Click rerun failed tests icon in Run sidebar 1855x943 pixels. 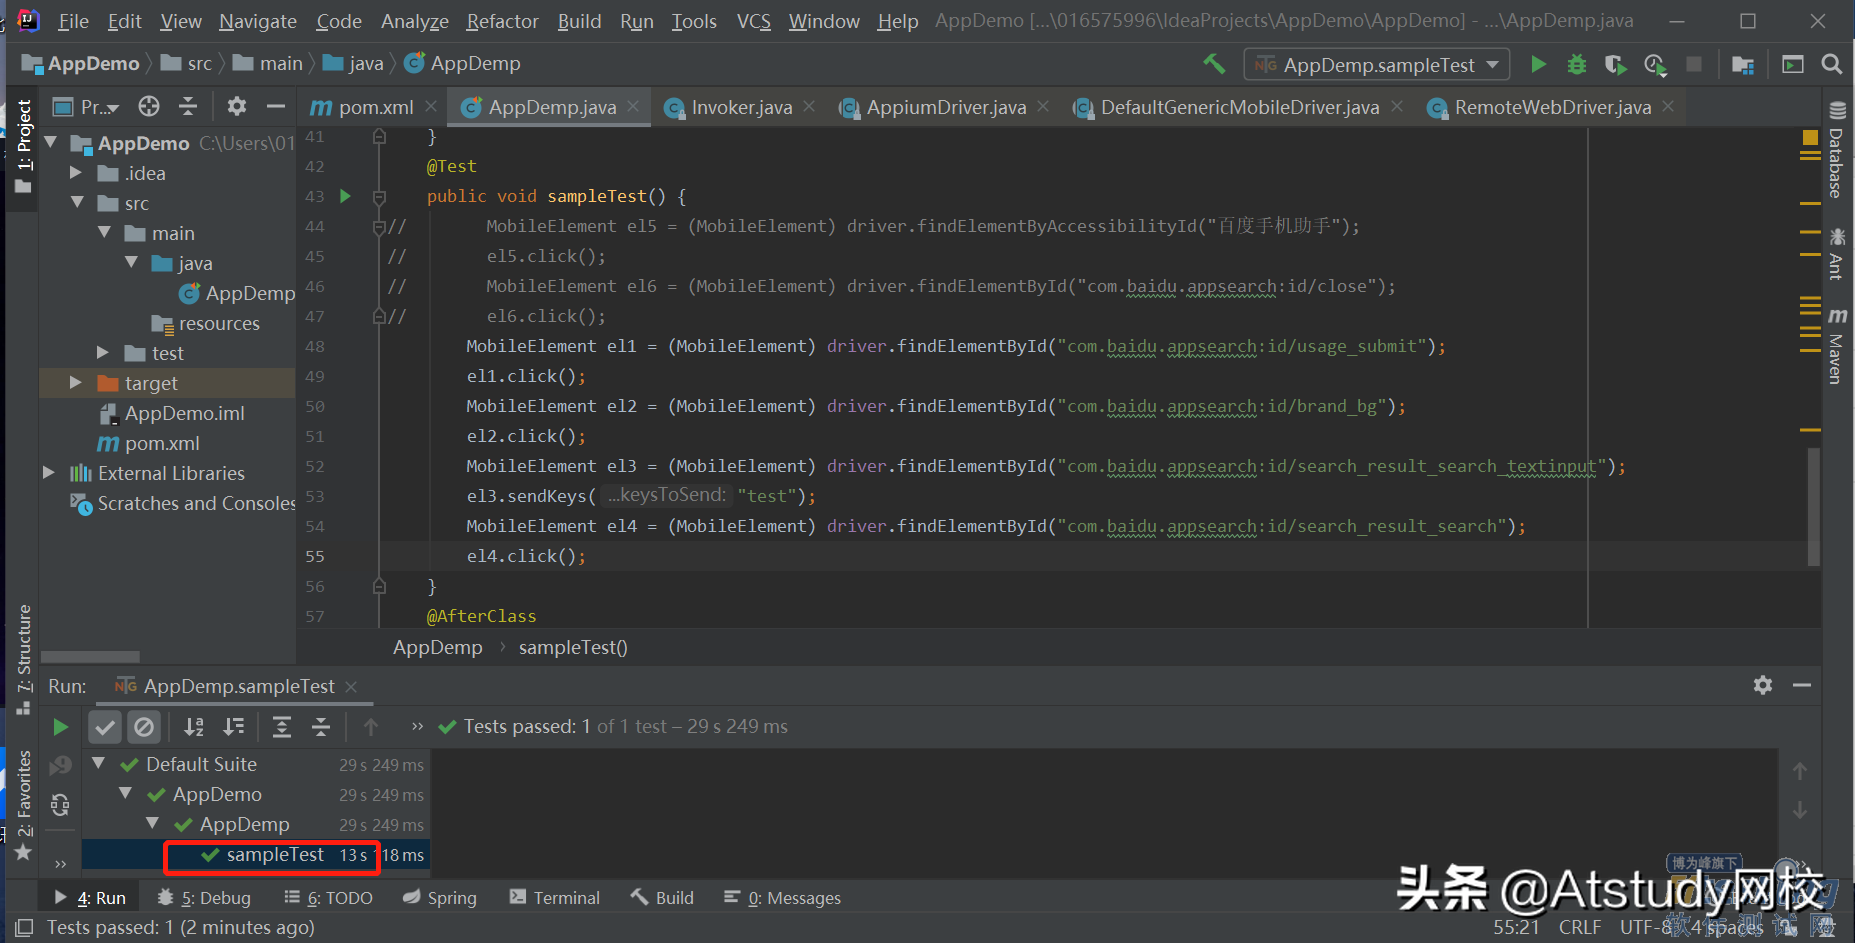click(60, 766)
